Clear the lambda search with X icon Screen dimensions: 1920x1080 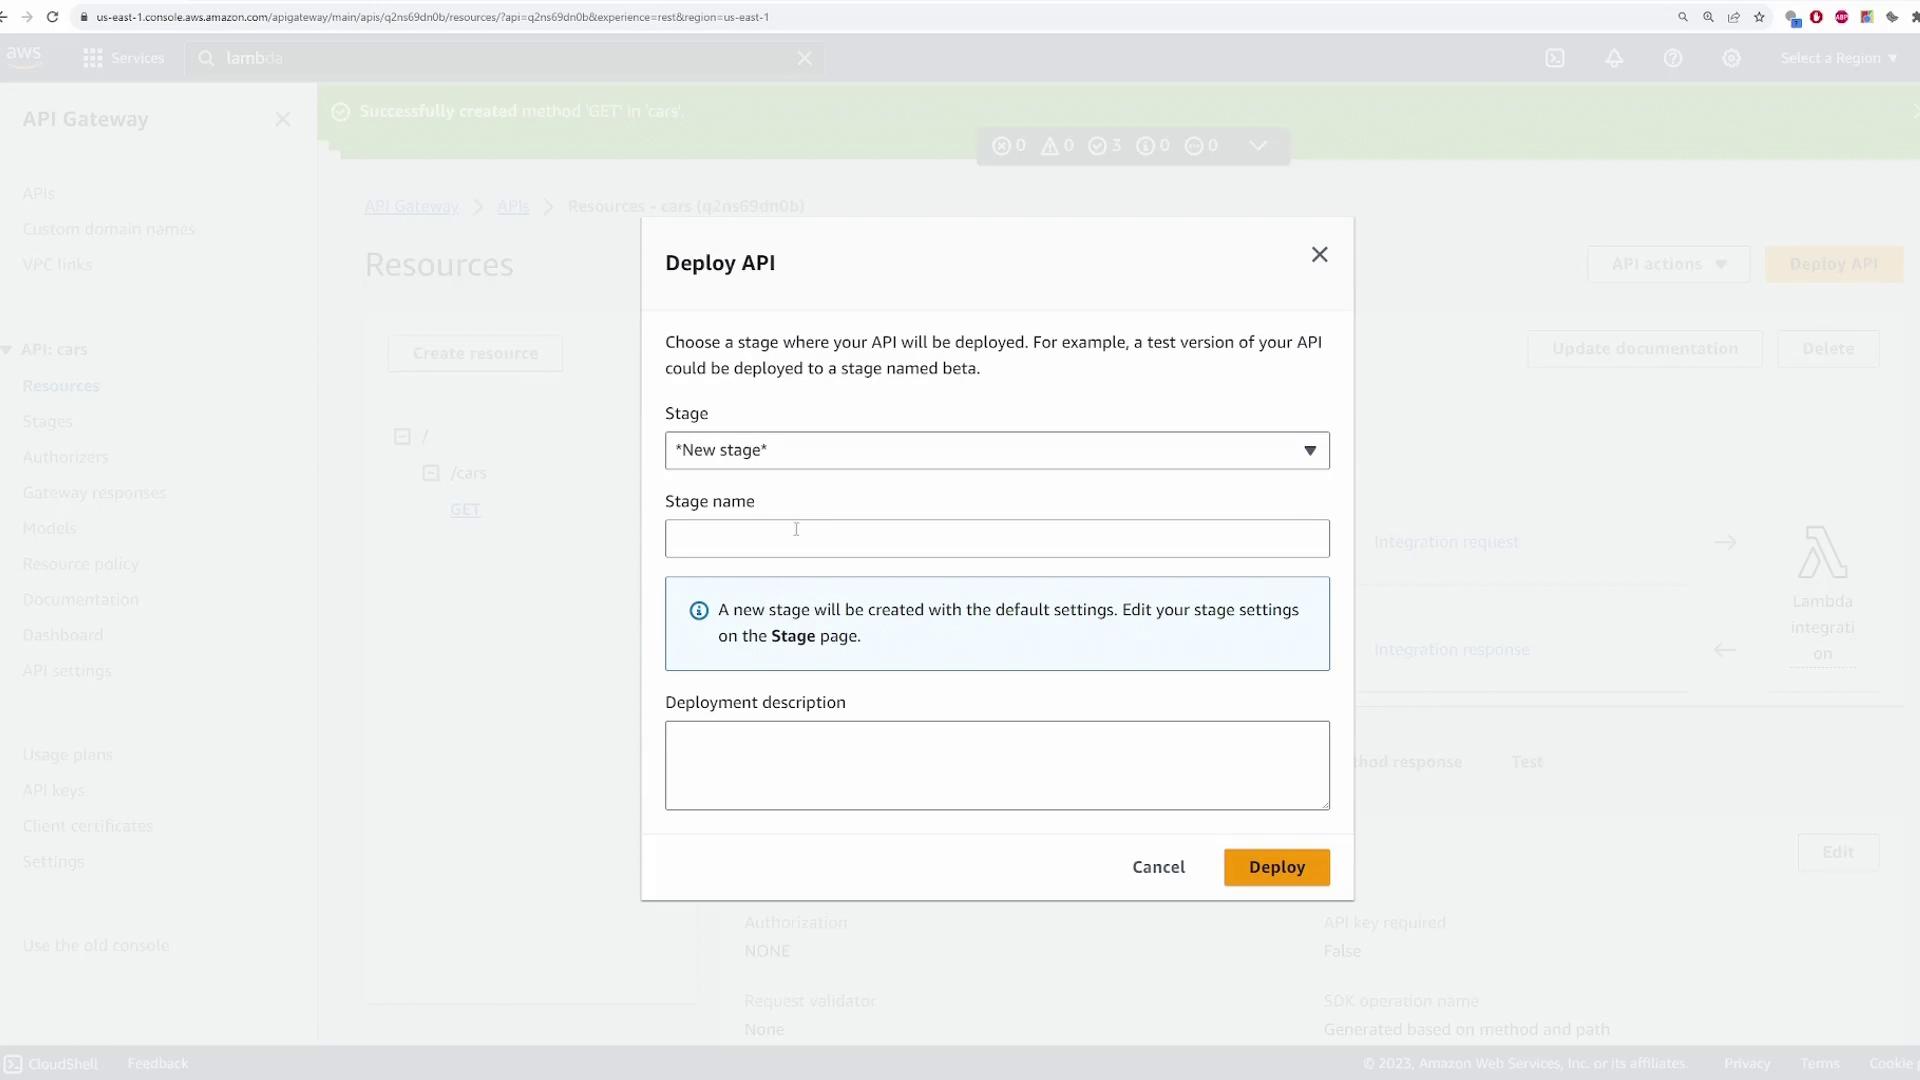(804, 58)
